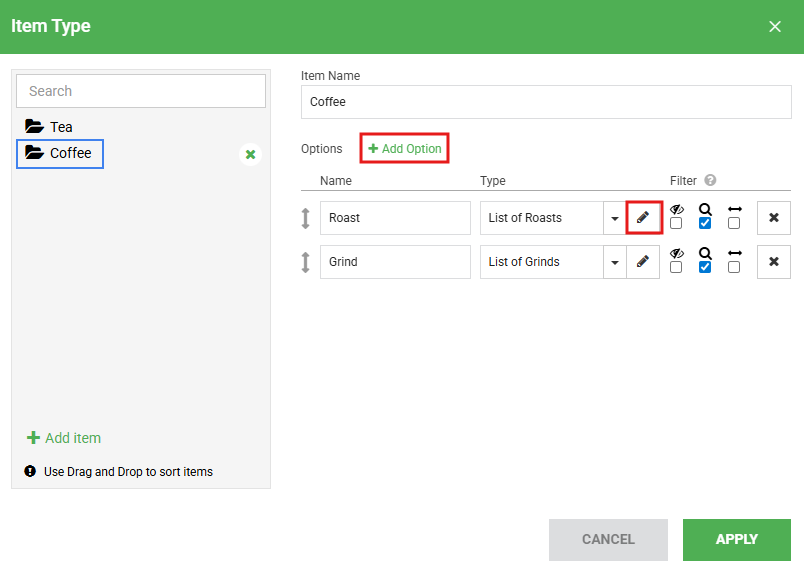Click the sort handle arrow for Roast

click(306, 218)
